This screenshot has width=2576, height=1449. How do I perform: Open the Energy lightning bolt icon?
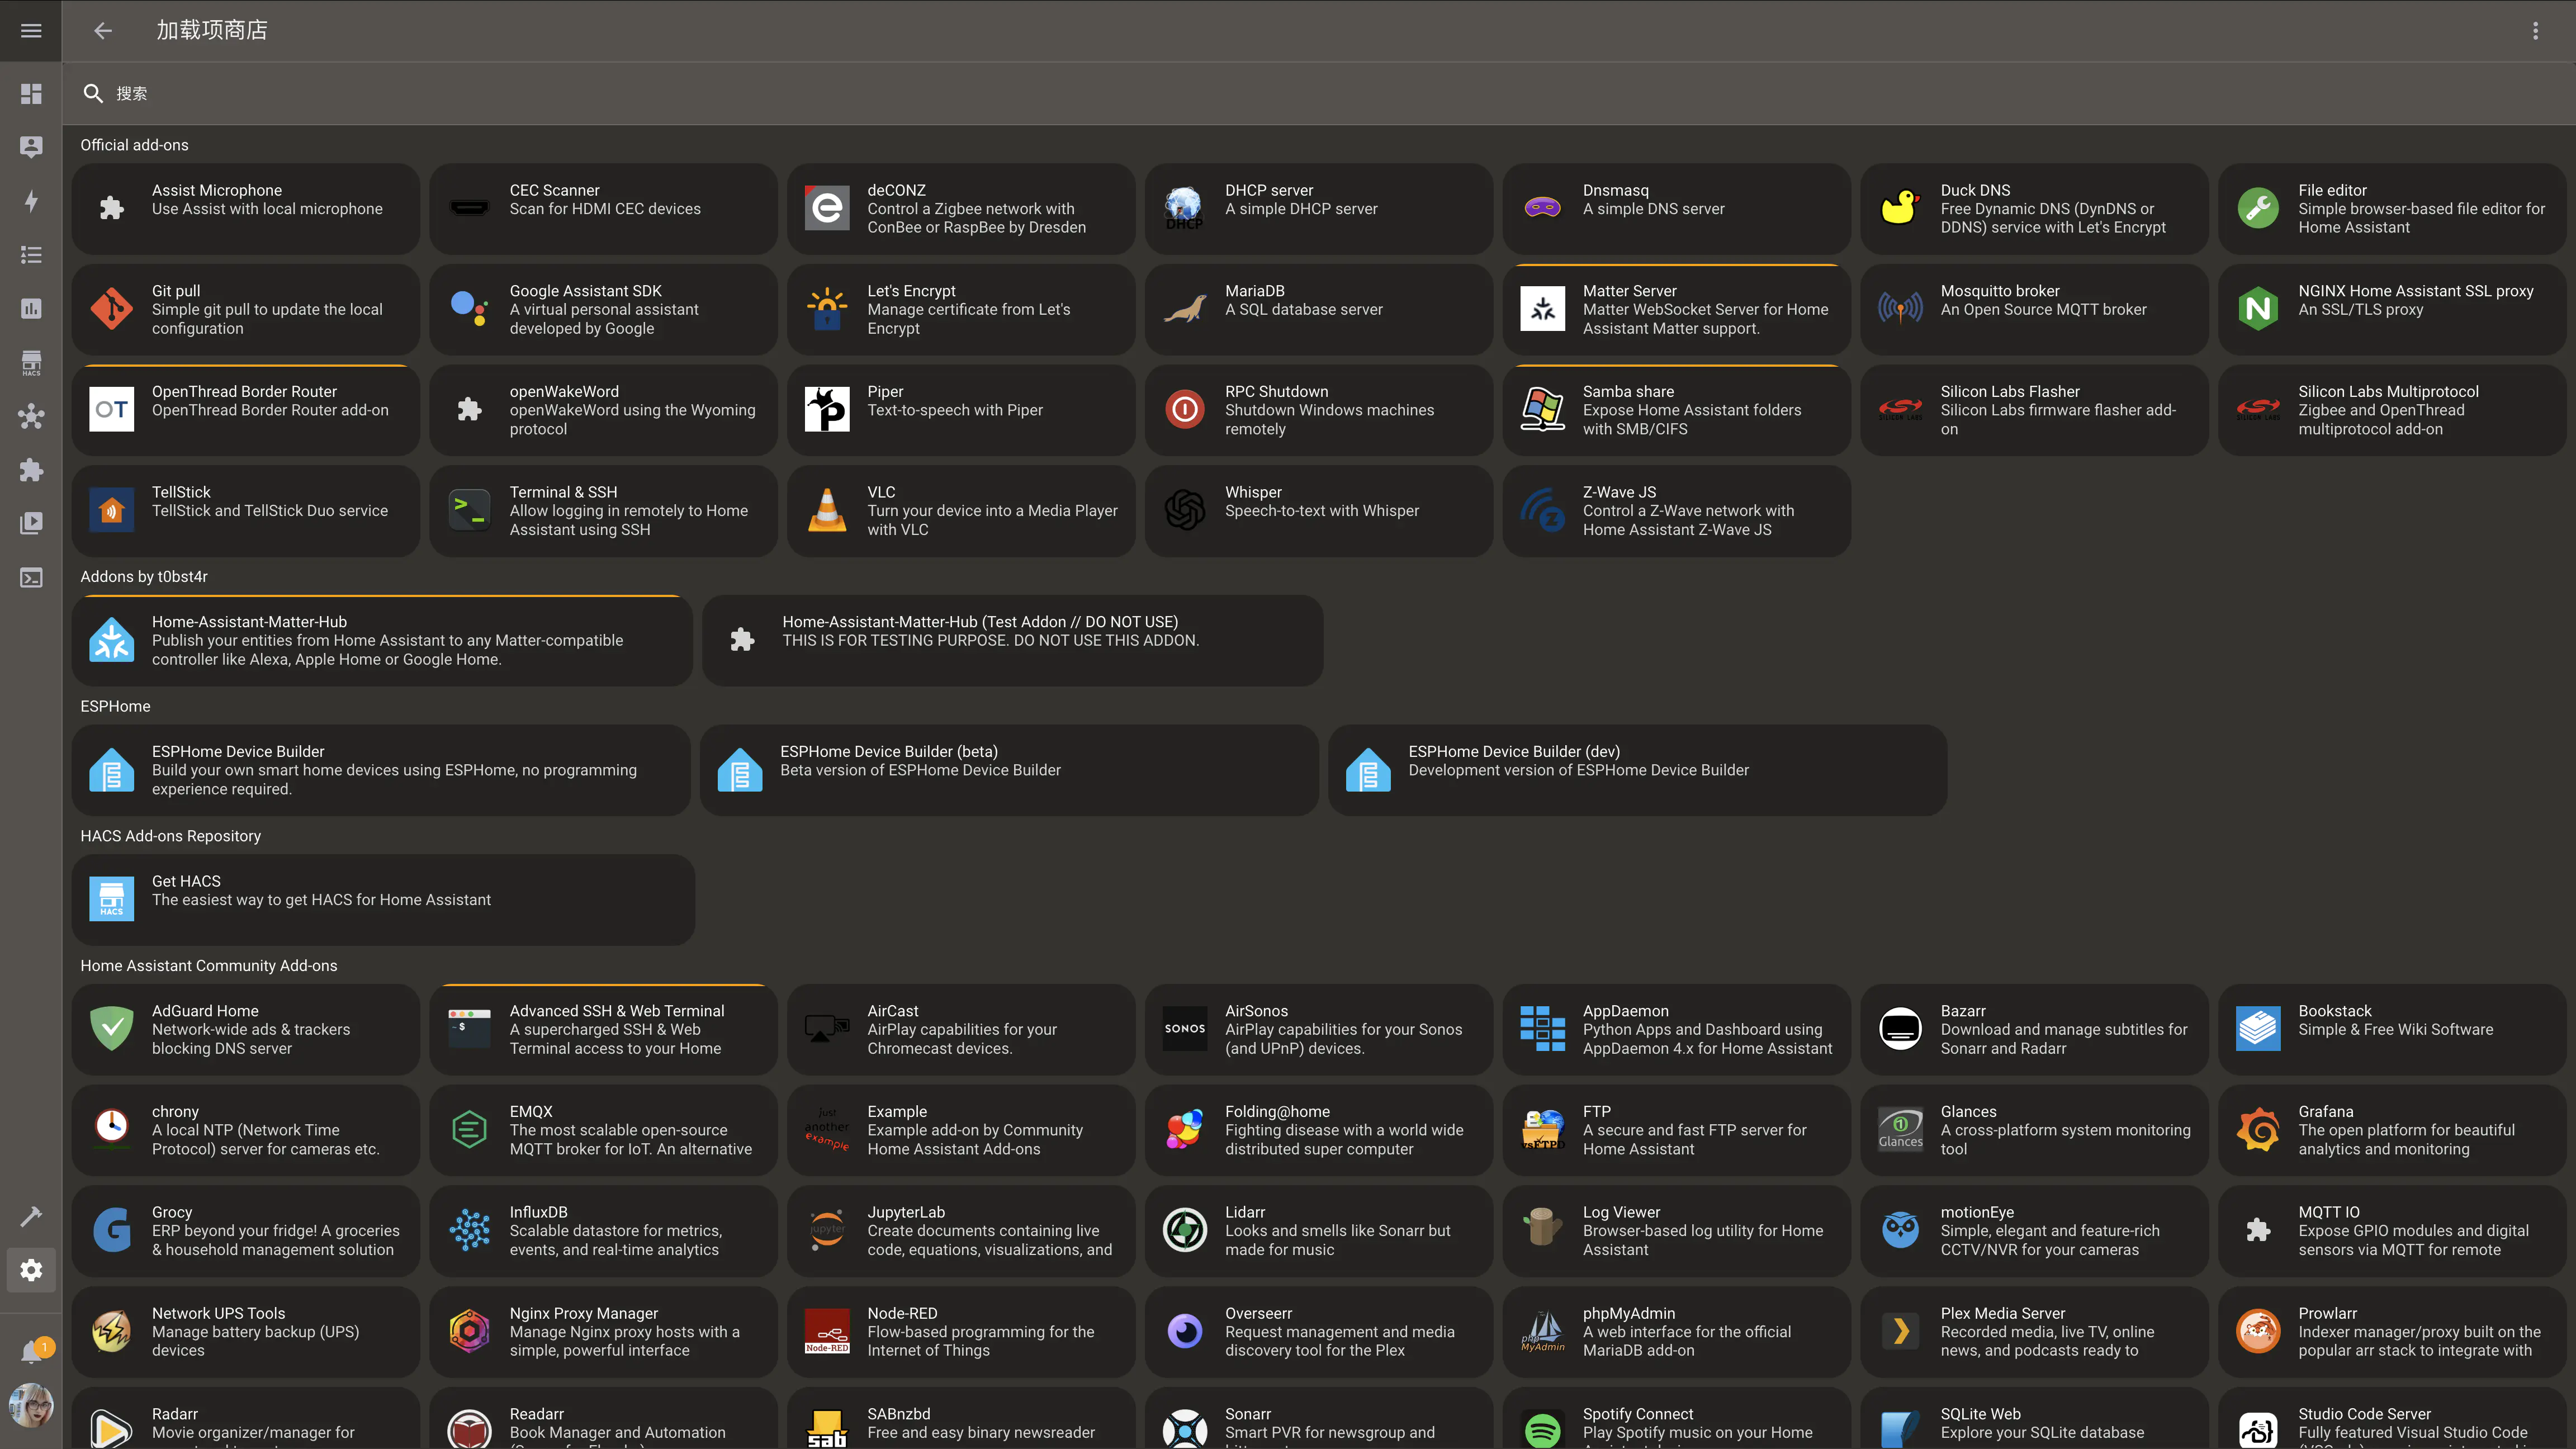tap(31, 201)
